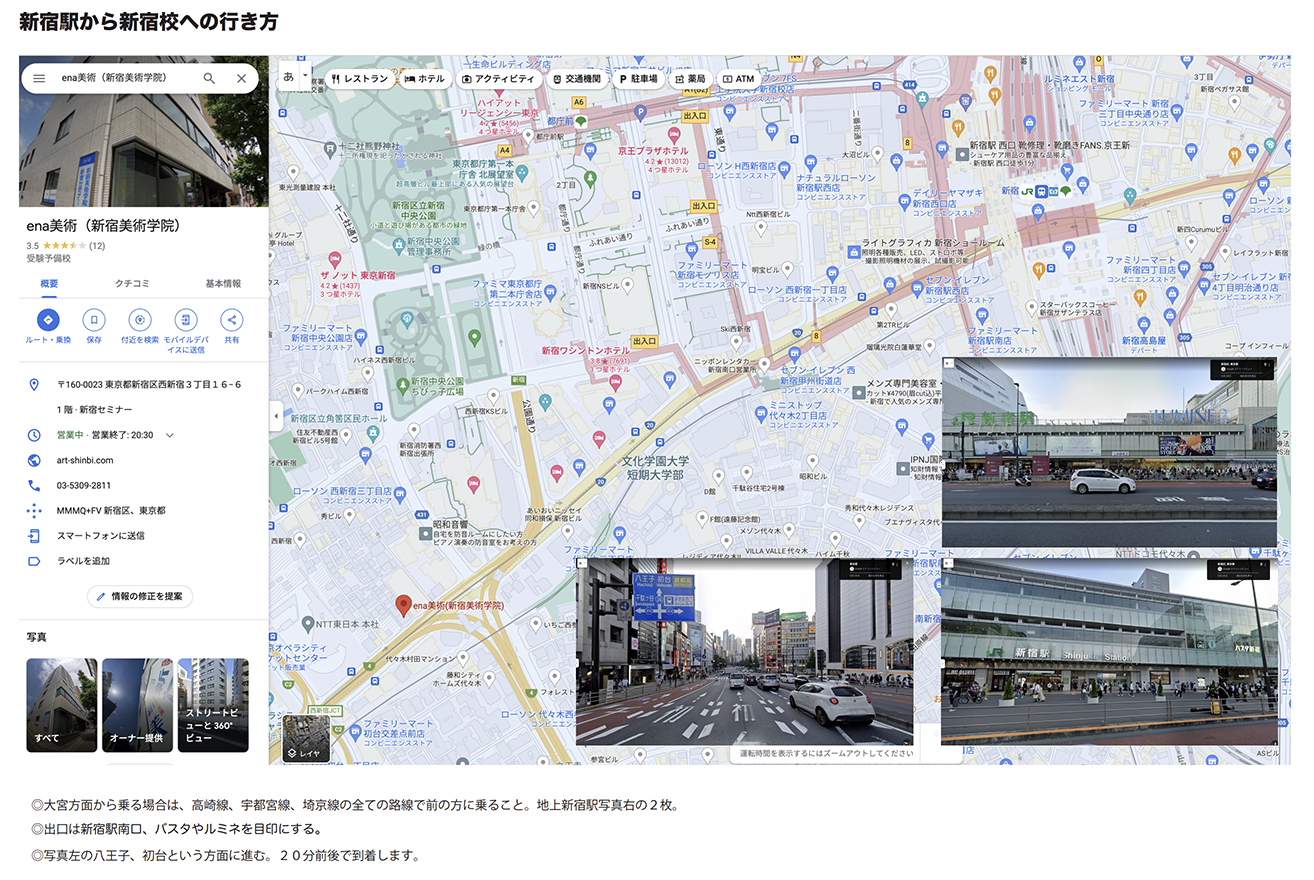Screen dimensions: 1314x880
Task: Select the ホテル filter chip
Action: [424, 78]
